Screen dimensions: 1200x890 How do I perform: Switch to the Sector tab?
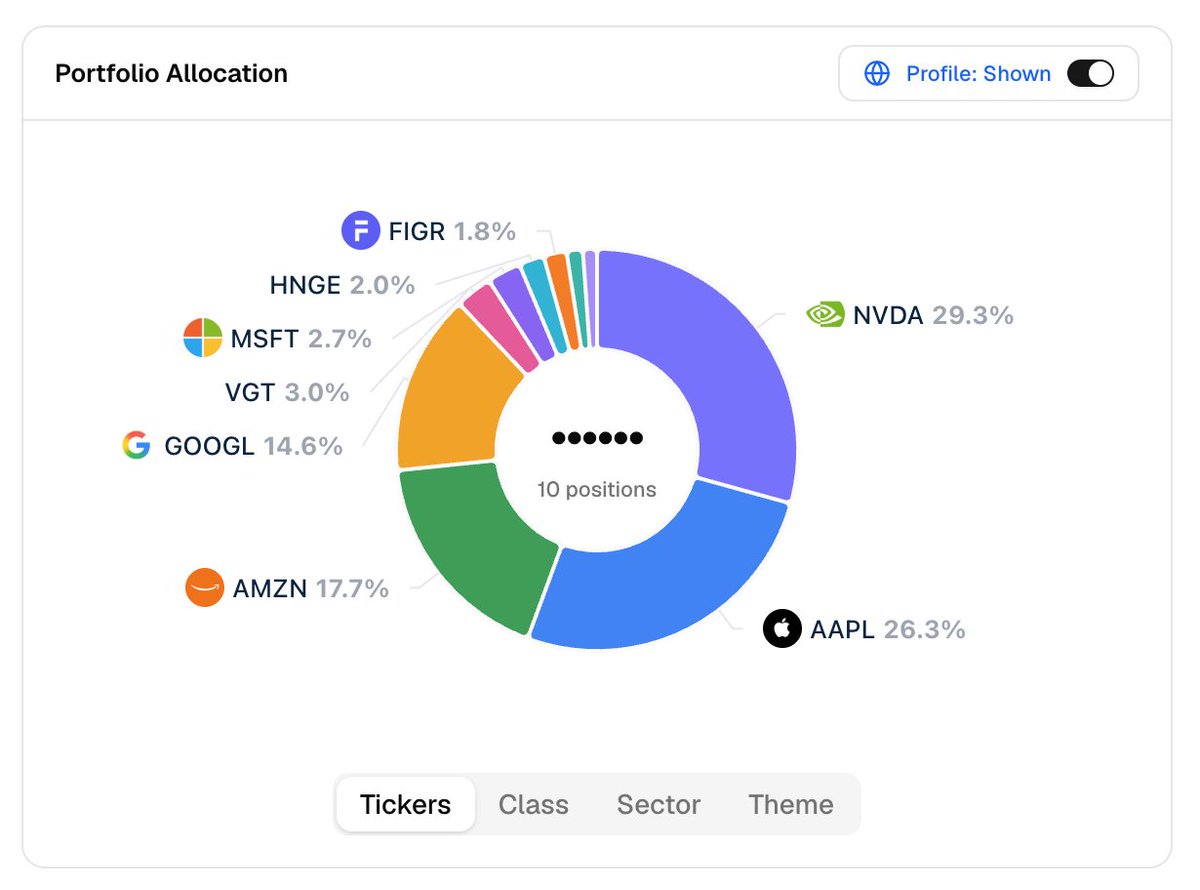pos(658,804)
